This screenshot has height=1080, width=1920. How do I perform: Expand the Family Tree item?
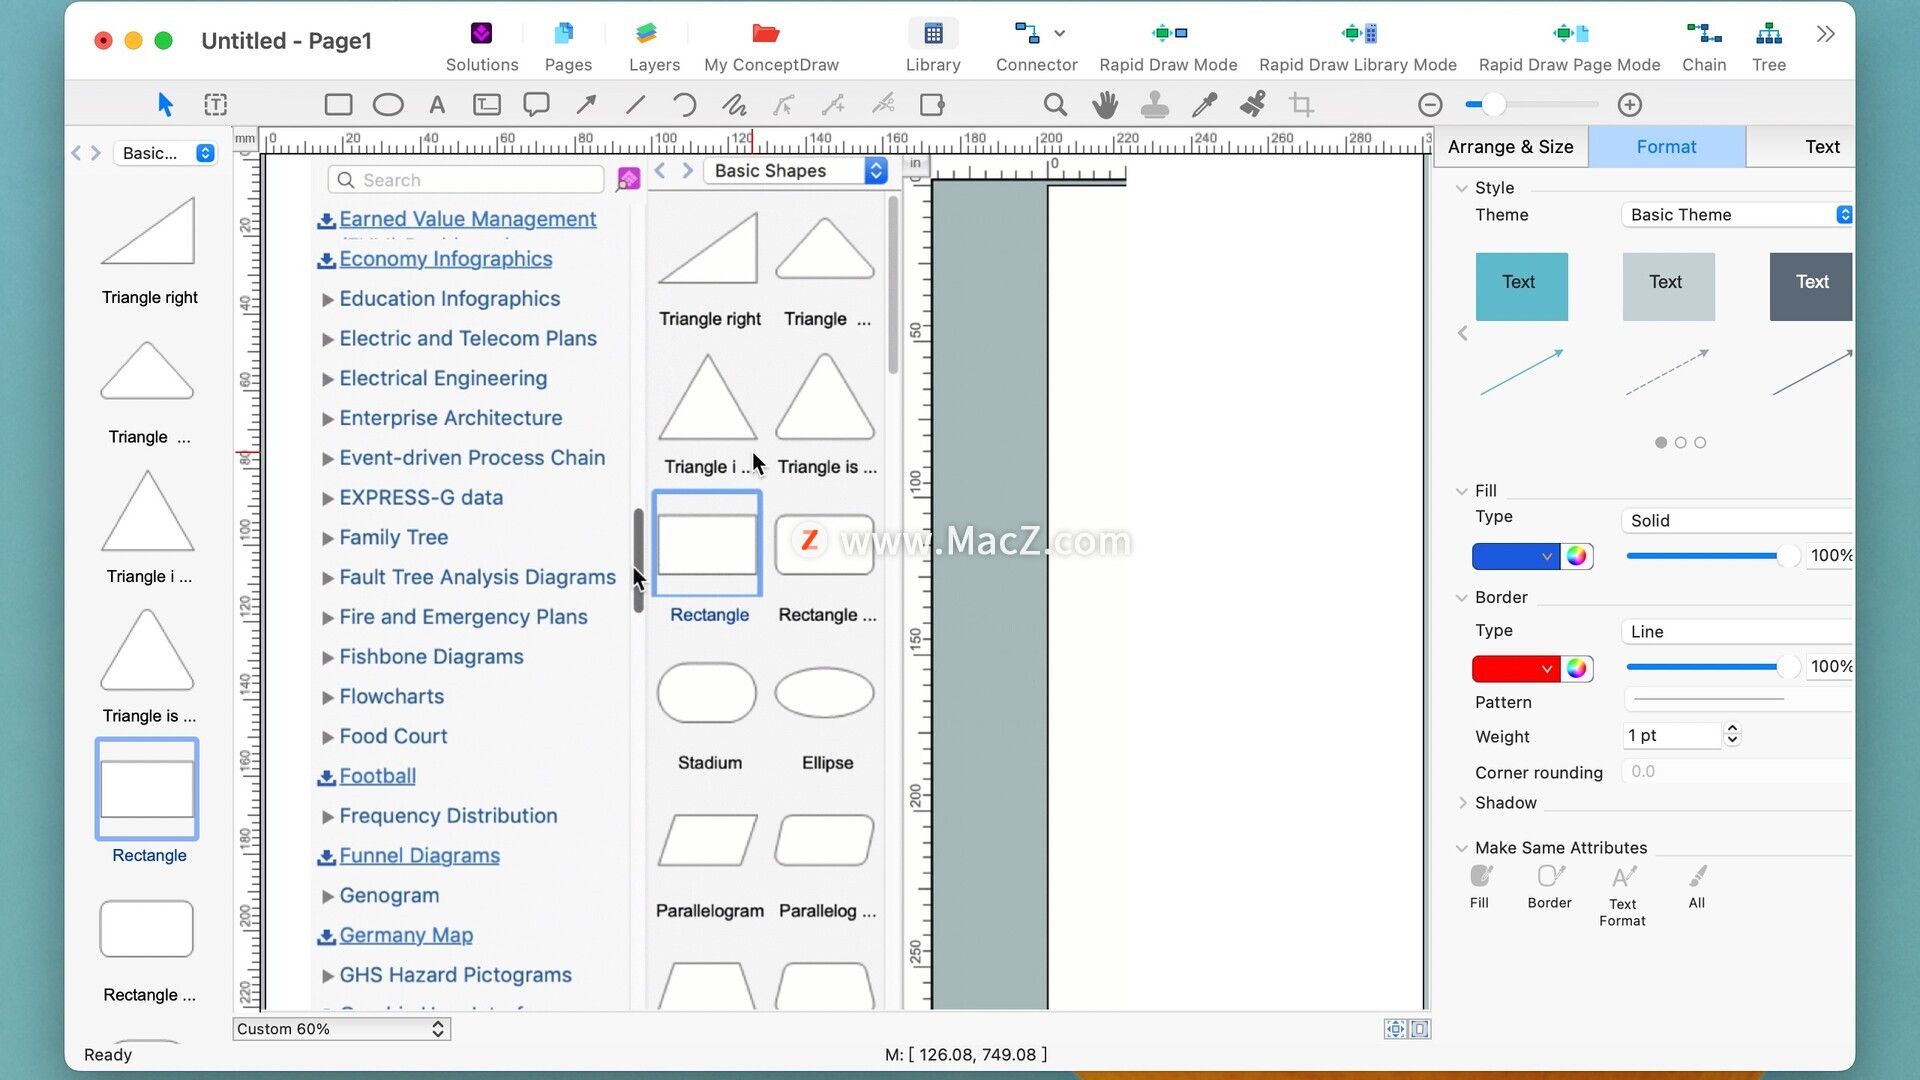[x=327, y=538]
